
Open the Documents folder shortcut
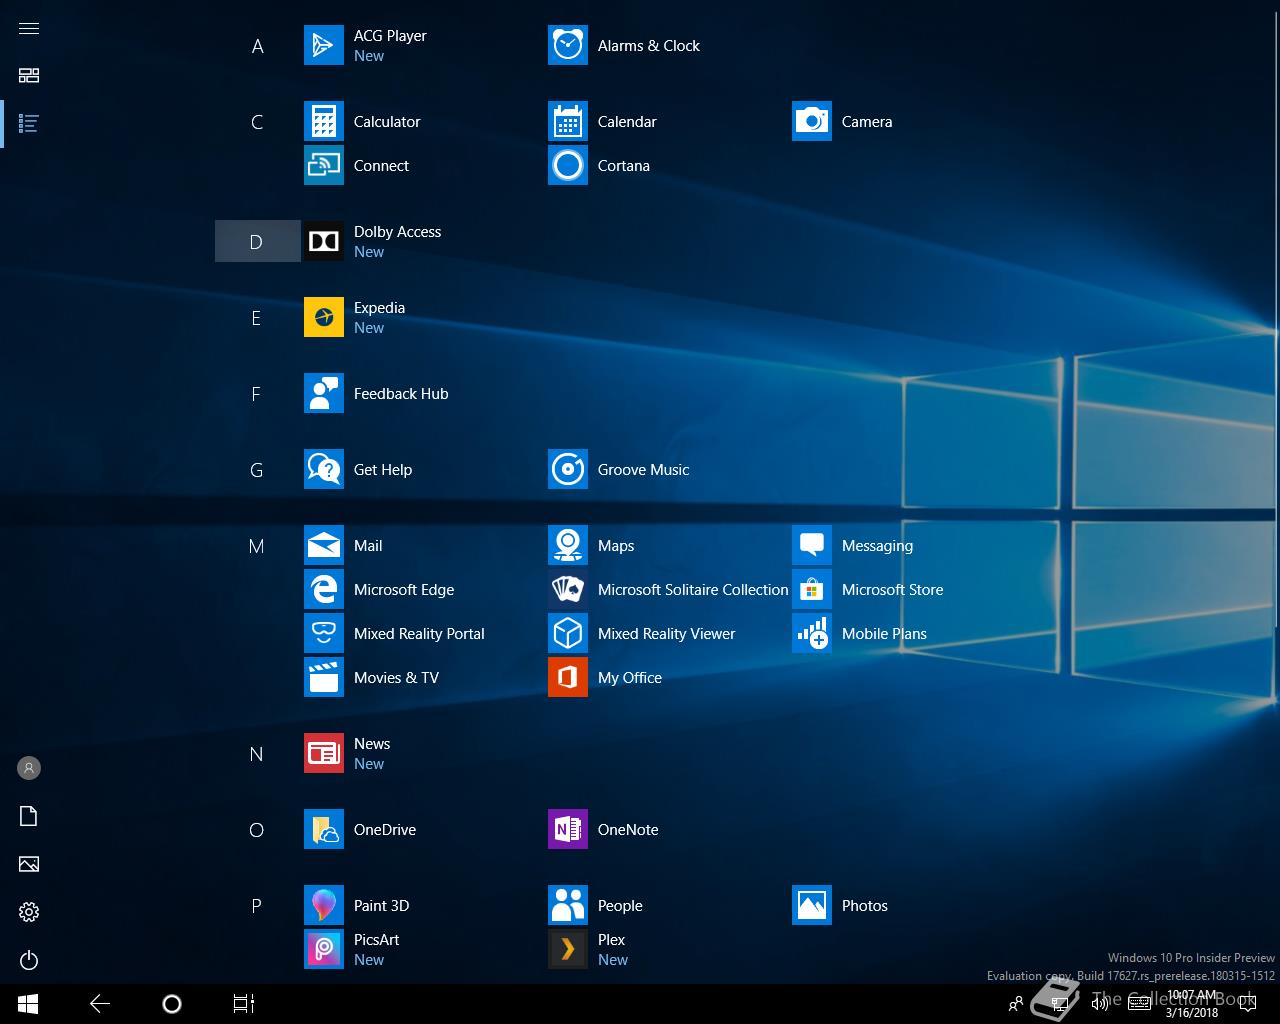click(29, 816)
